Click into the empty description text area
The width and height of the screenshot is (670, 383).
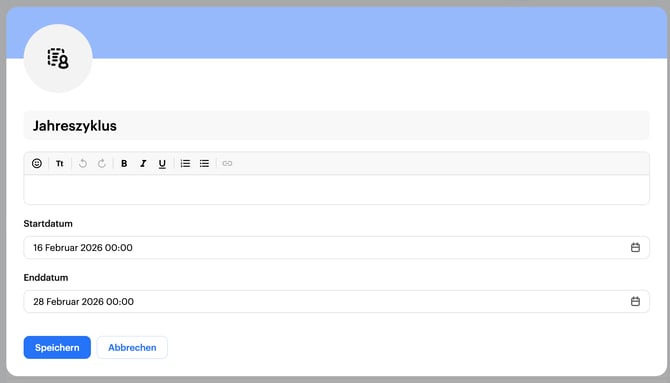coord(337,189)
